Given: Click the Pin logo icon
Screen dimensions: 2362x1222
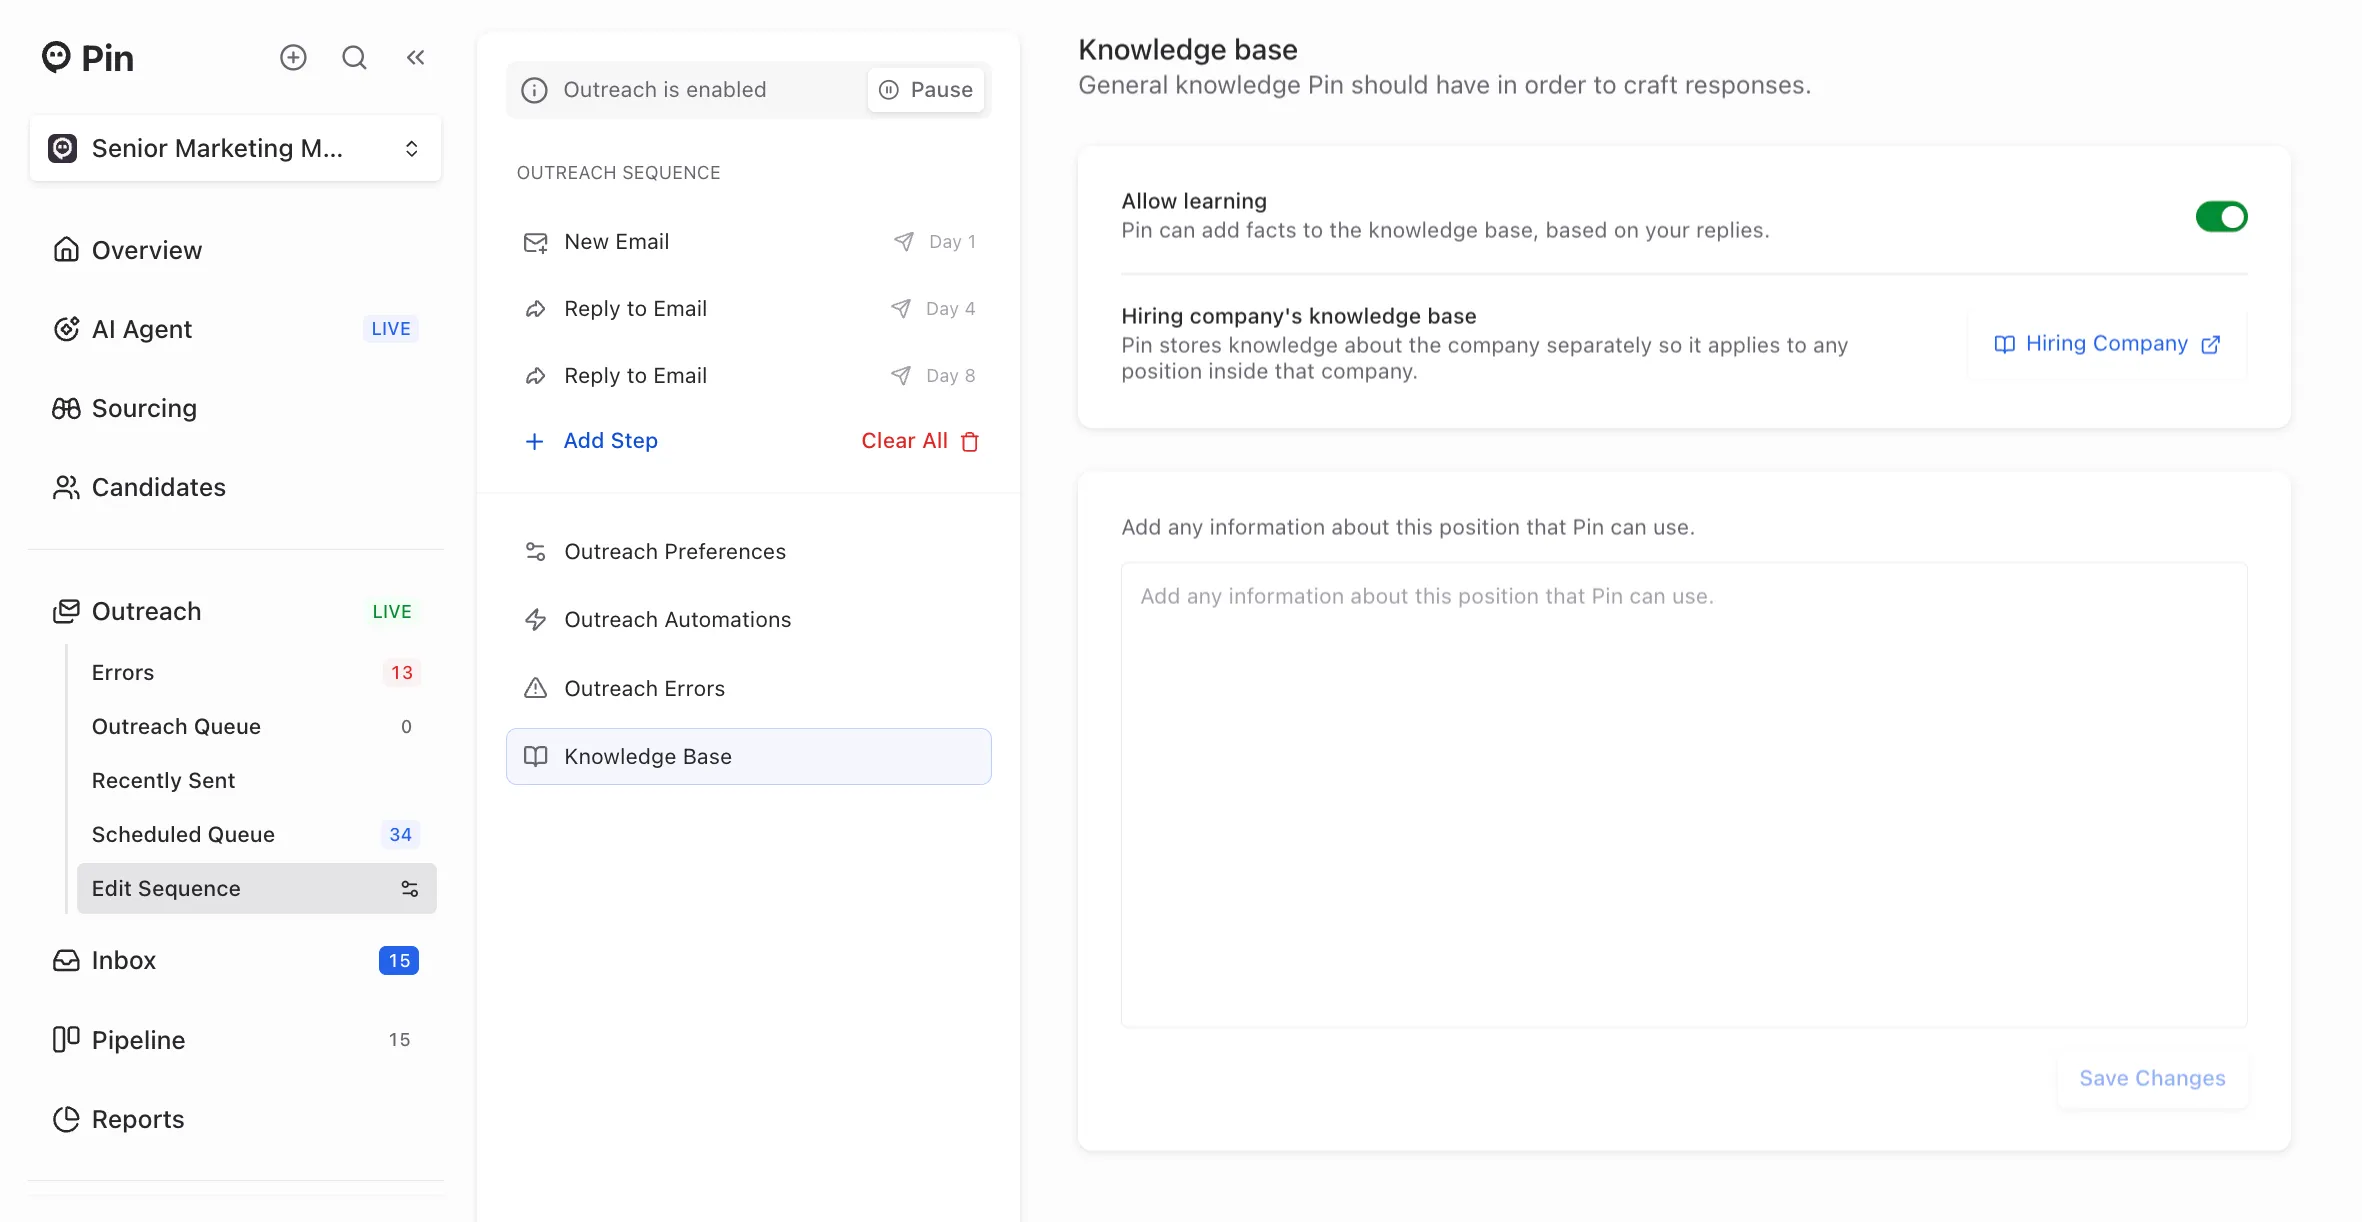Looking at the screenshot, I should pos(56,57).
